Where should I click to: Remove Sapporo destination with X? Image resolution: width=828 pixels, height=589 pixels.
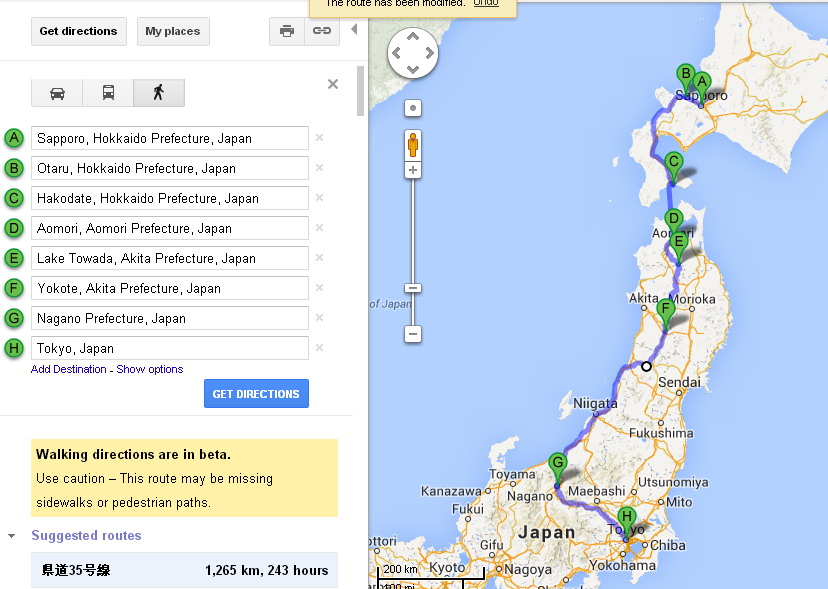pos(319,138)
